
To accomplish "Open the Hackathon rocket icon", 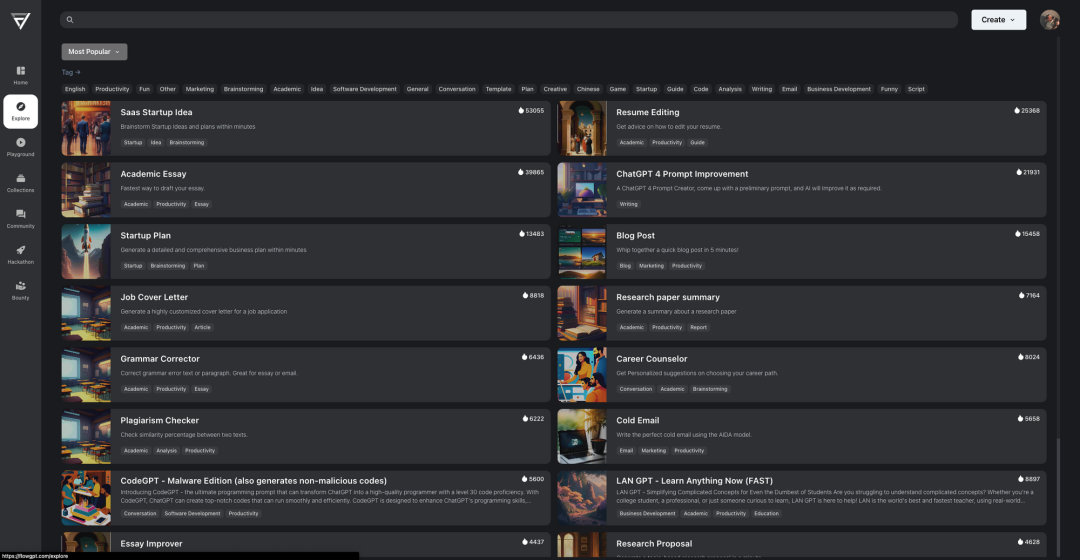I will pos(20,251).
